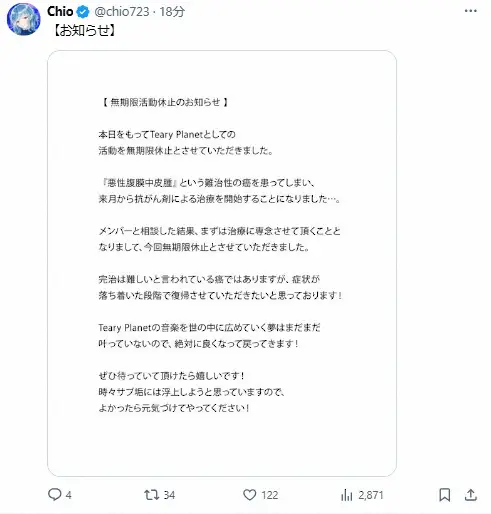Click the 無期限活動休止のお知らせ headline in the image
This screenshot has height=514, width=491.
click(x=165, y=102)
